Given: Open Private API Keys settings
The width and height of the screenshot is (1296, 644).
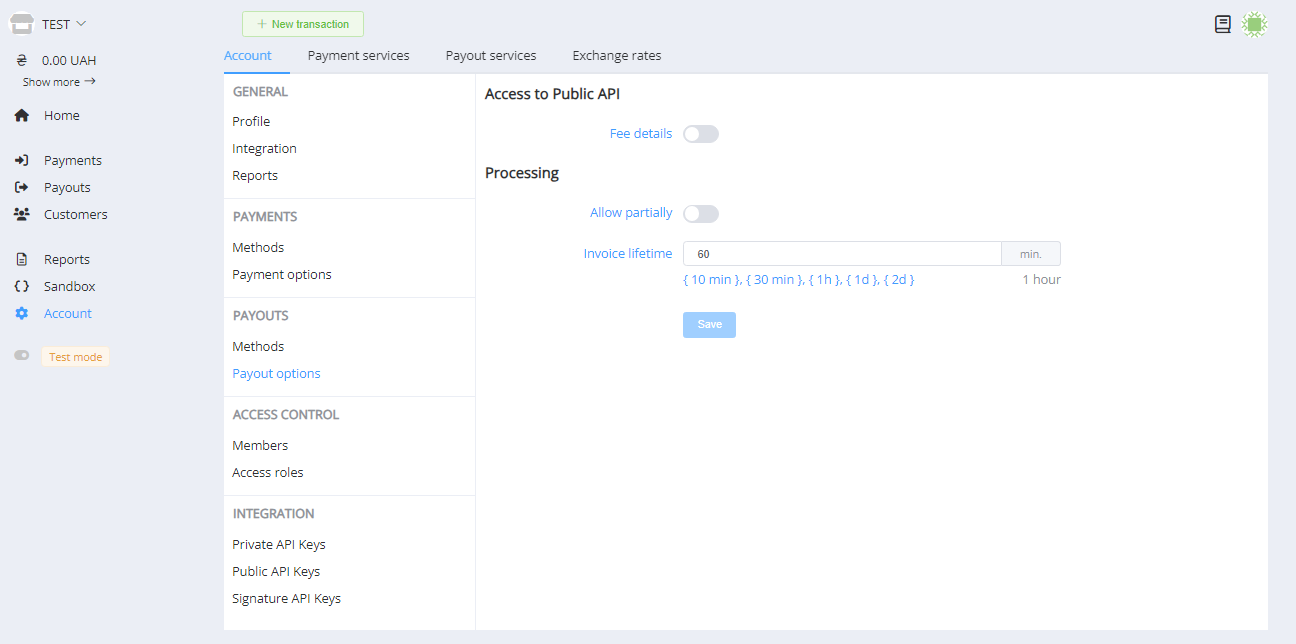Looking at the screenshot, I should click(279, 545).
